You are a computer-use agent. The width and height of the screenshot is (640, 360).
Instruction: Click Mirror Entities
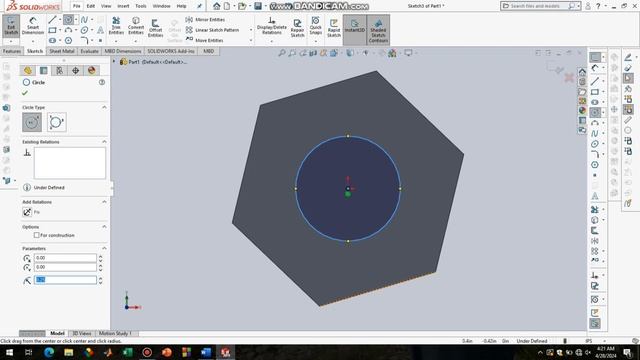coord(205,20)
